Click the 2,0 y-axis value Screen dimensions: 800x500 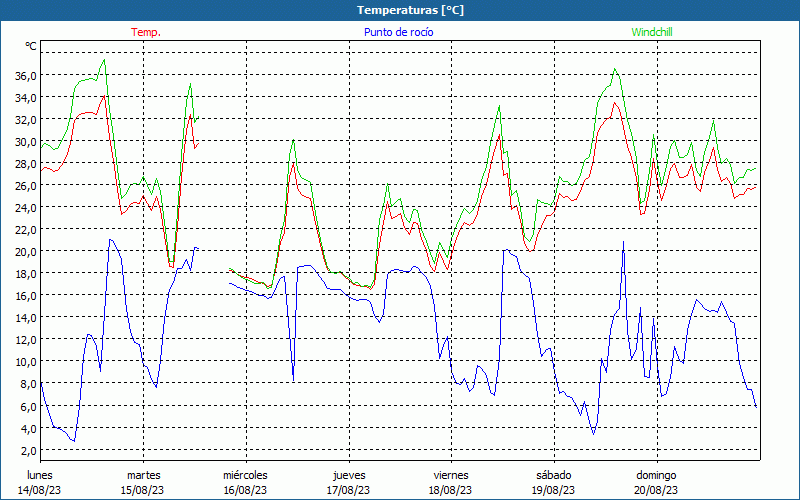point(29,450)
